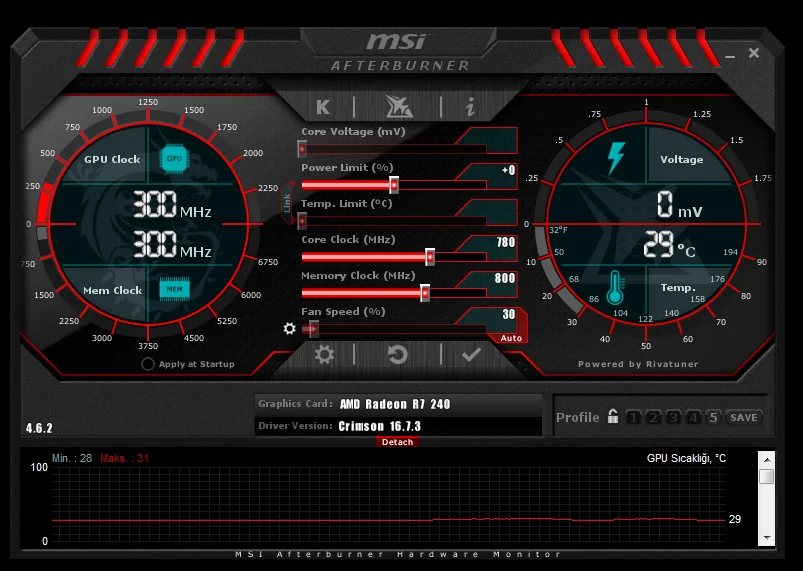Click the lightning bolt voltage icon

click(616, 158)
